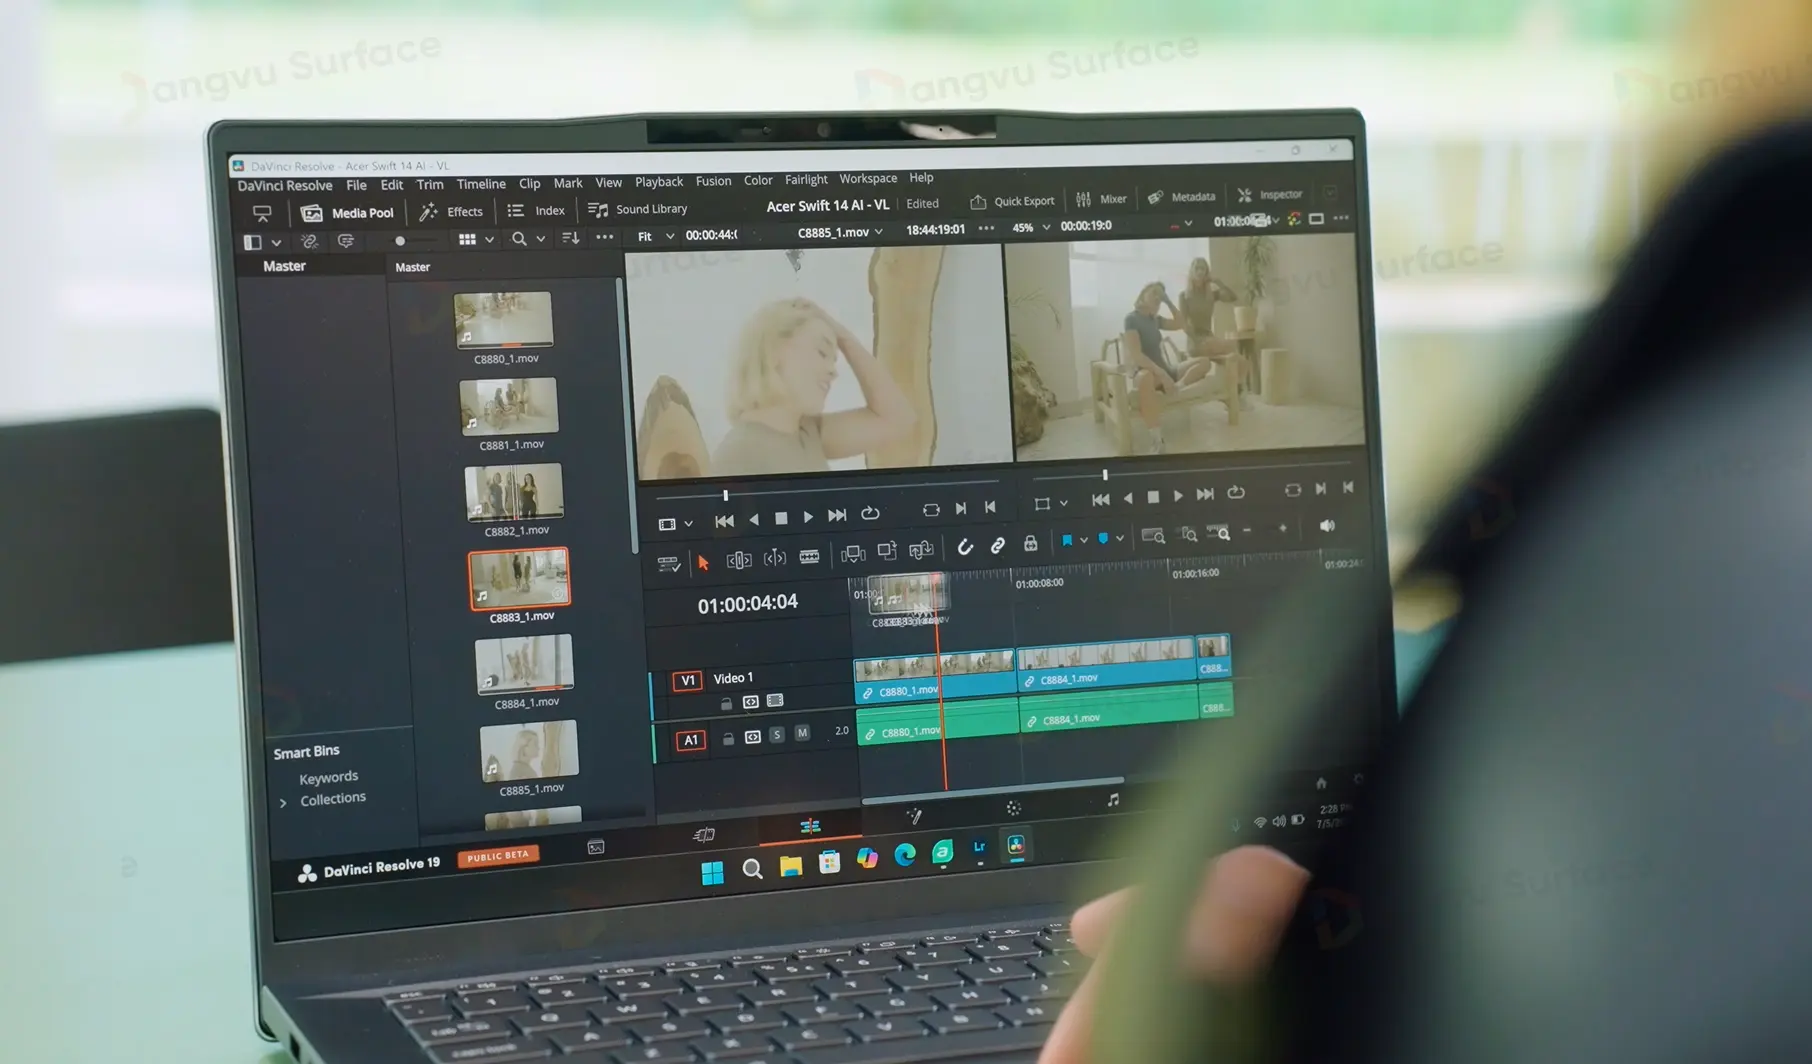Click the Insert Clip edit icon

[853, 553]
